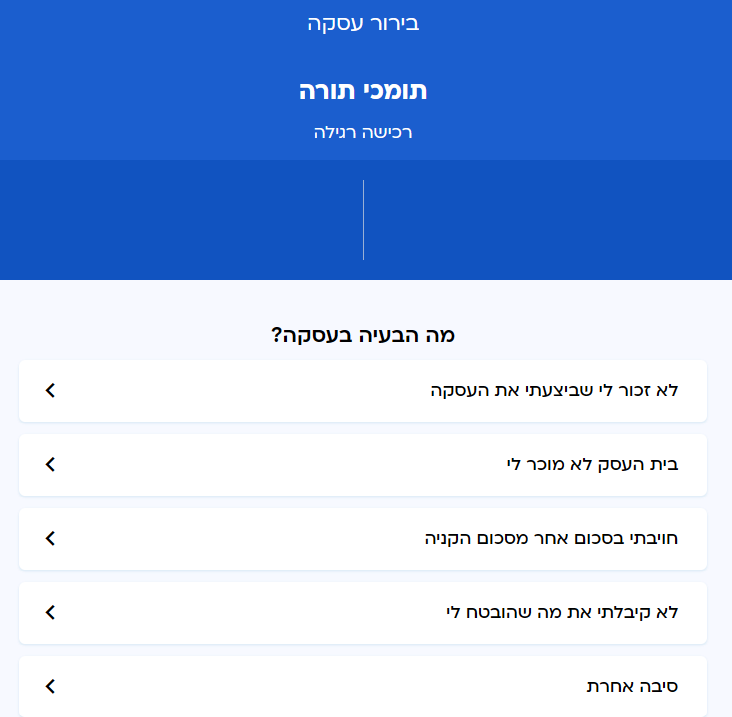Expand the 'סיבה אחרת' chevron

click(x=51, y=687)
